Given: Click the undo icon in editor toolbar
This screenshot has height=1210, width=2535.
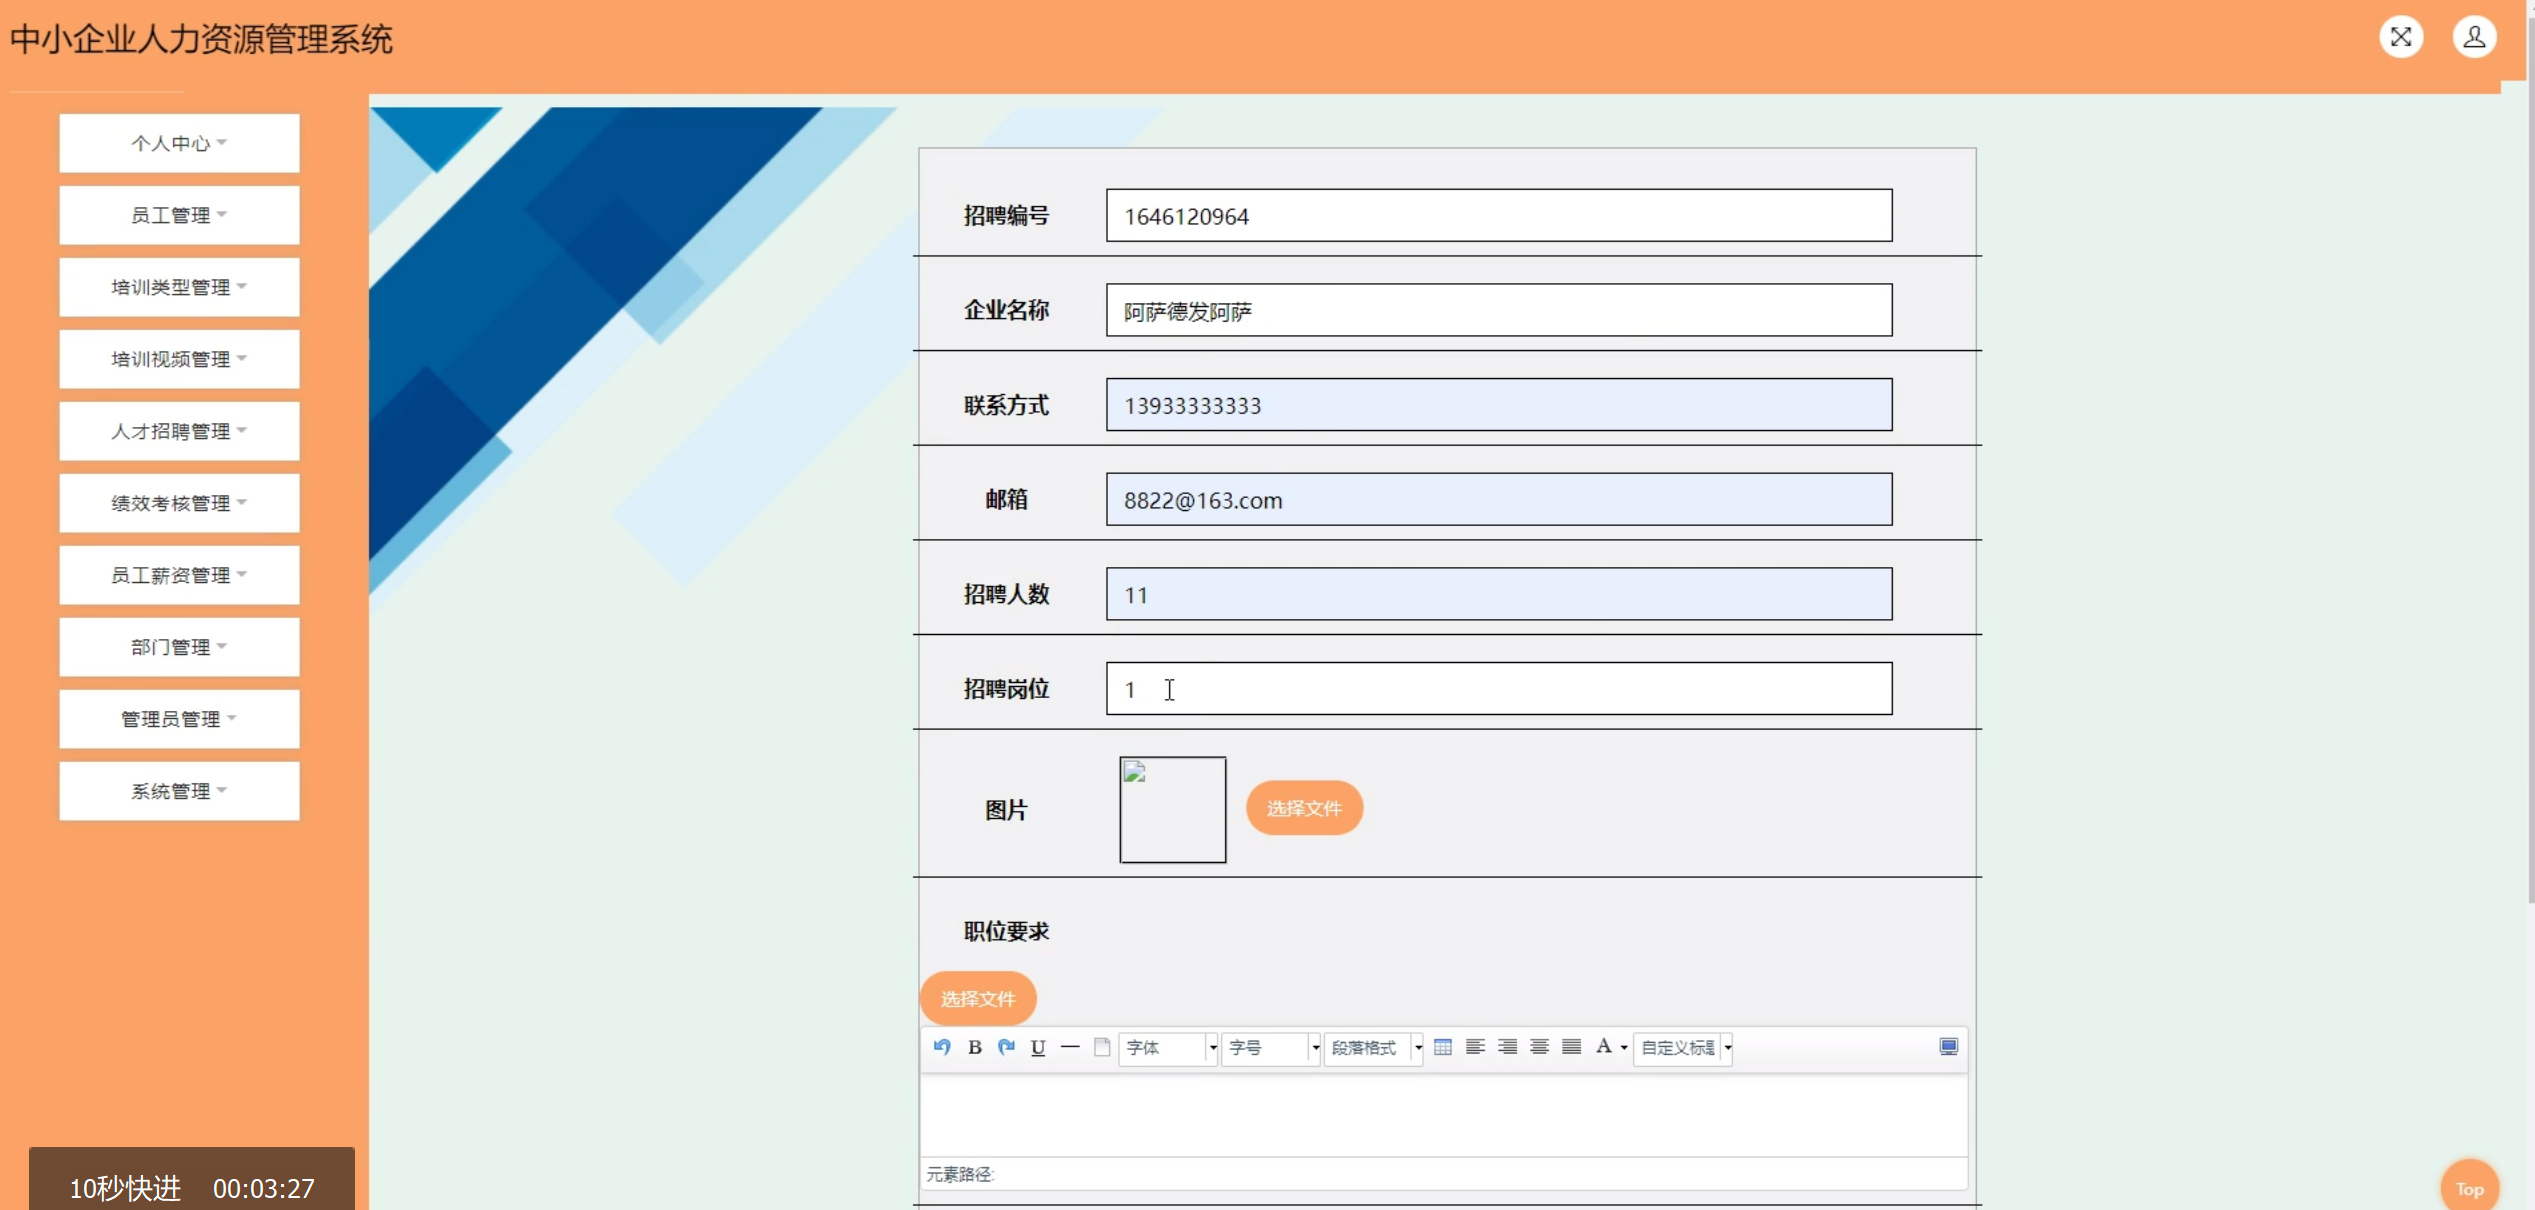Looking at the screenshot, I should tap(941, 1047).
